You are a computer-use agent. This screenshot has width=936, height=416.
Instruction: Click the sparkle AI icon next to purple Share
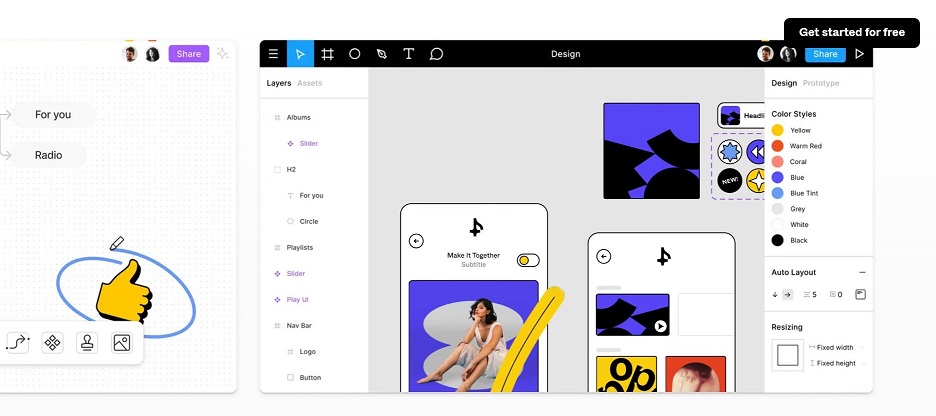click(223, 54)
